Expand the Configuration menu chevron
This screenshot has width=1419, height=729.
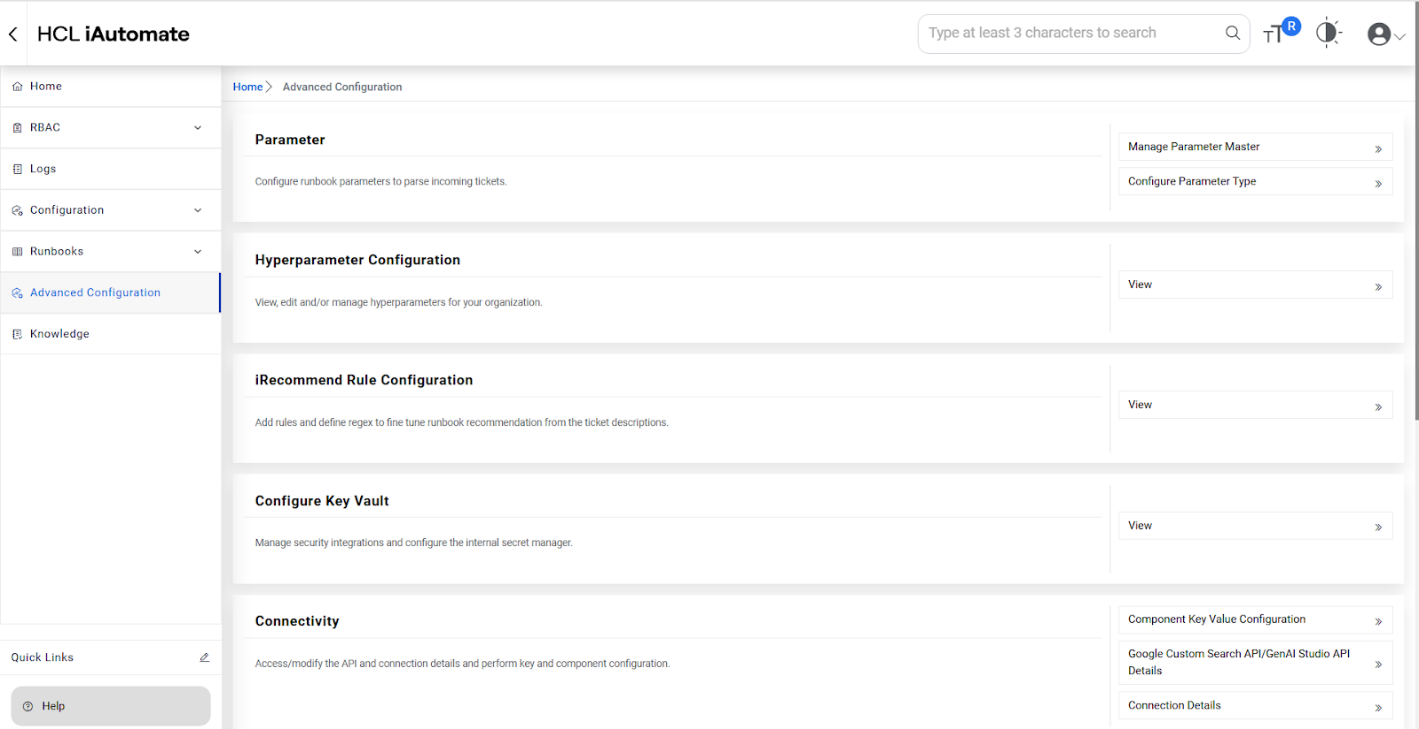(198, 210)
